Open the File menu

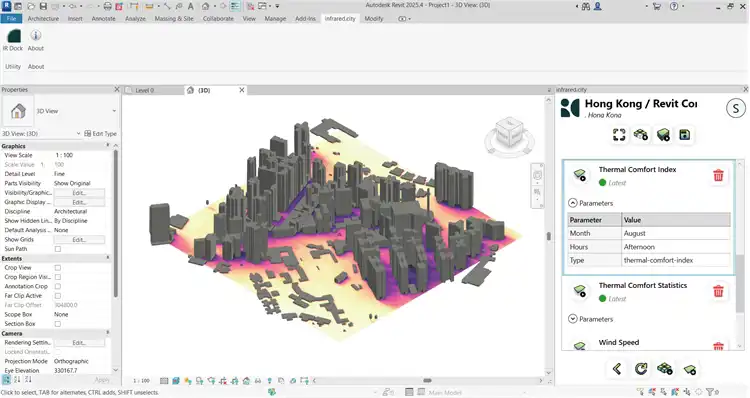[11, 19]
